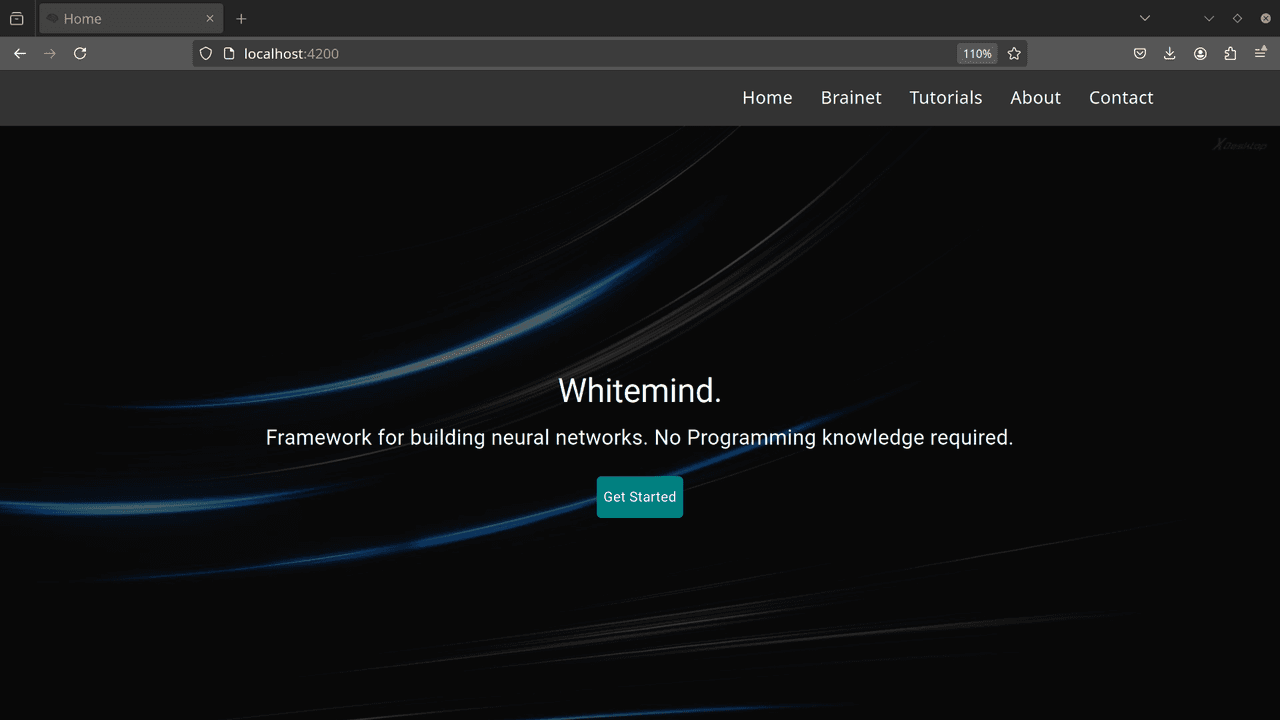Open the Brainet navigation link
Image resolution: width=1280 pixels, height=720 pixels.
[851, 97]
